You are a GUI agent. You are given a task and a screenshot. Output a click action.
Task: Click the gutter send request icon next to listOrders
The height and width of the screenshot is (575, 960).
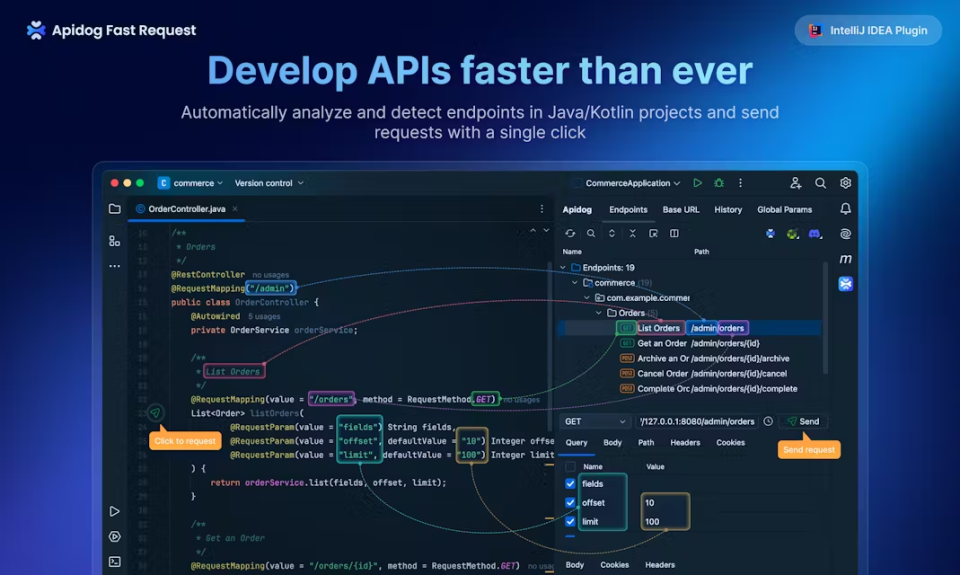[x=156, y=413]
